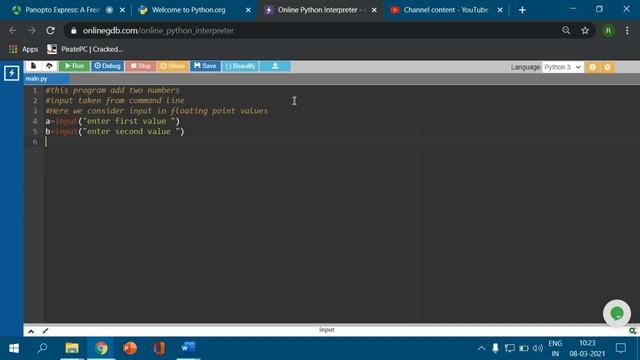Open PiratePC bookmark
The image size is (640, 360).
tap(85, 49)
